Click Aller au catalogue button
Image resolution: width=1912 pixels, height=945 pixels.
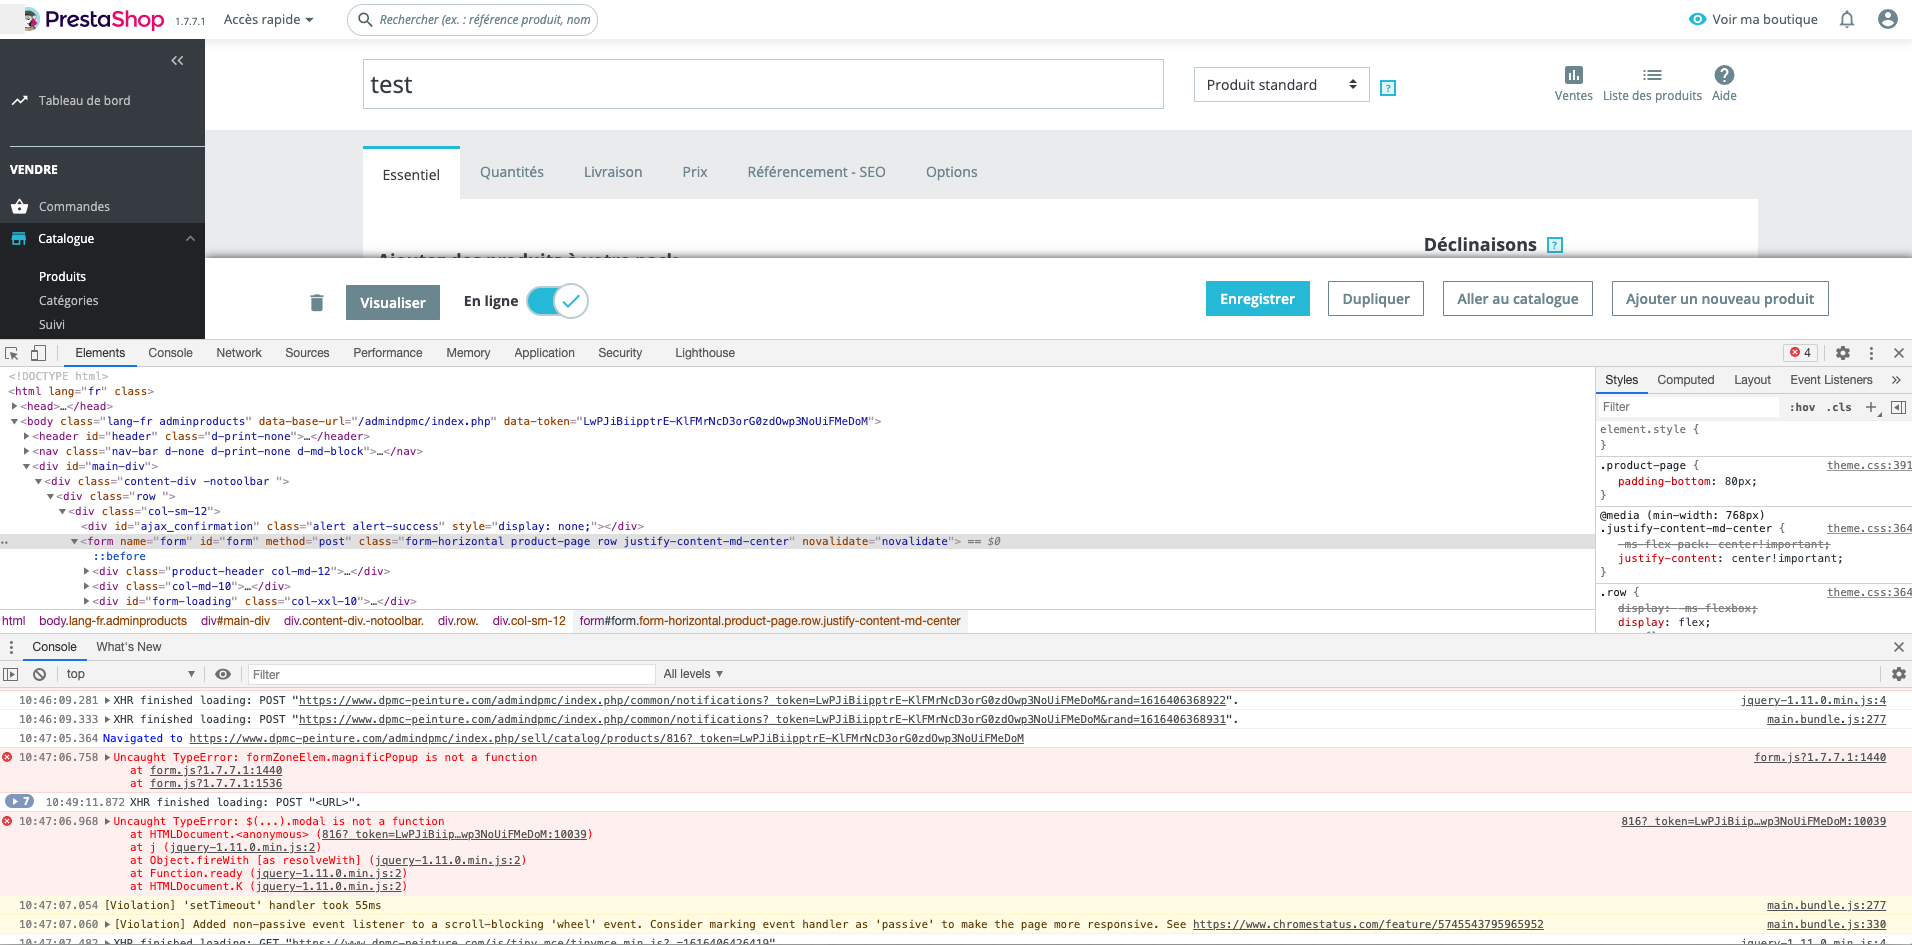[1518, 299]
